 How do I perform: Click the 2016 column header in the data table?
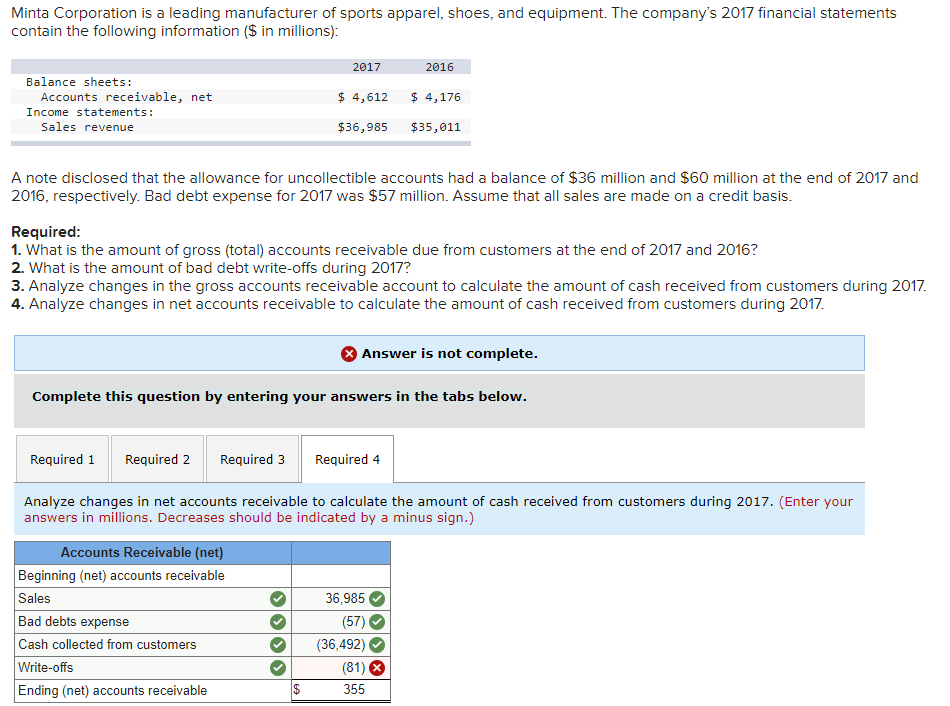point(439,67)
